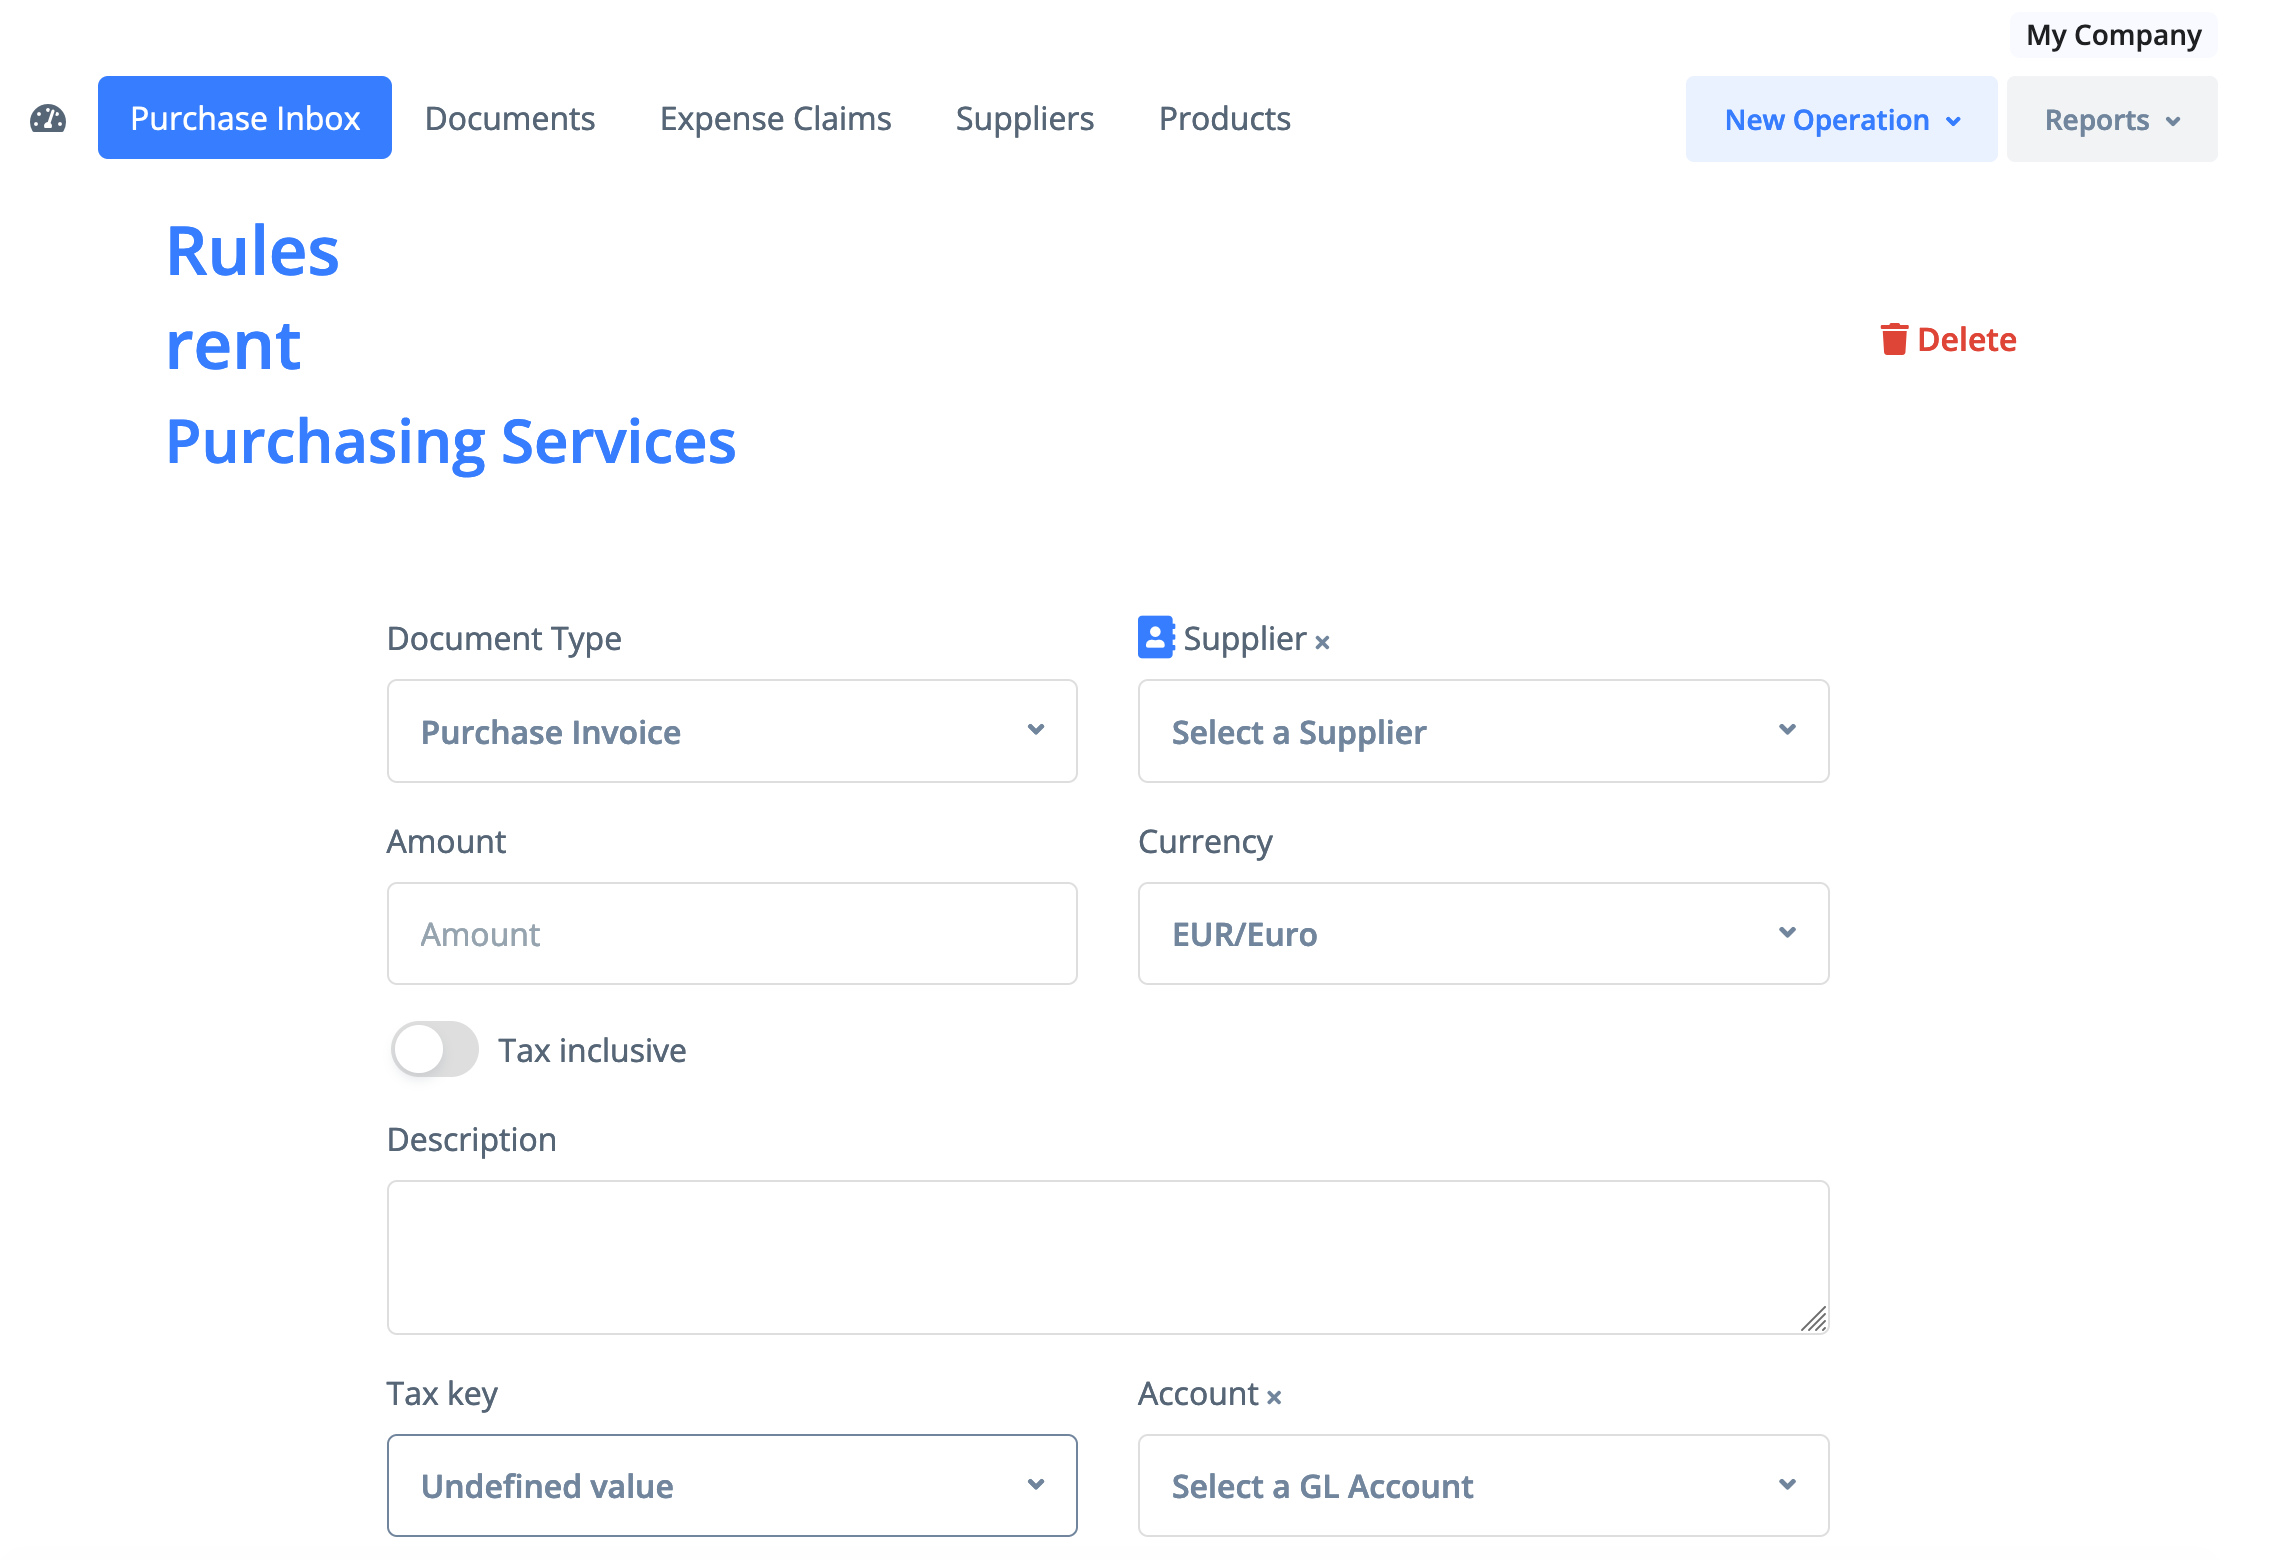The height and width of the screenshot is (1560, 2270).
Task: Expand the EUR/Euro Currency dropdown
Action: tap(1482, 933)
